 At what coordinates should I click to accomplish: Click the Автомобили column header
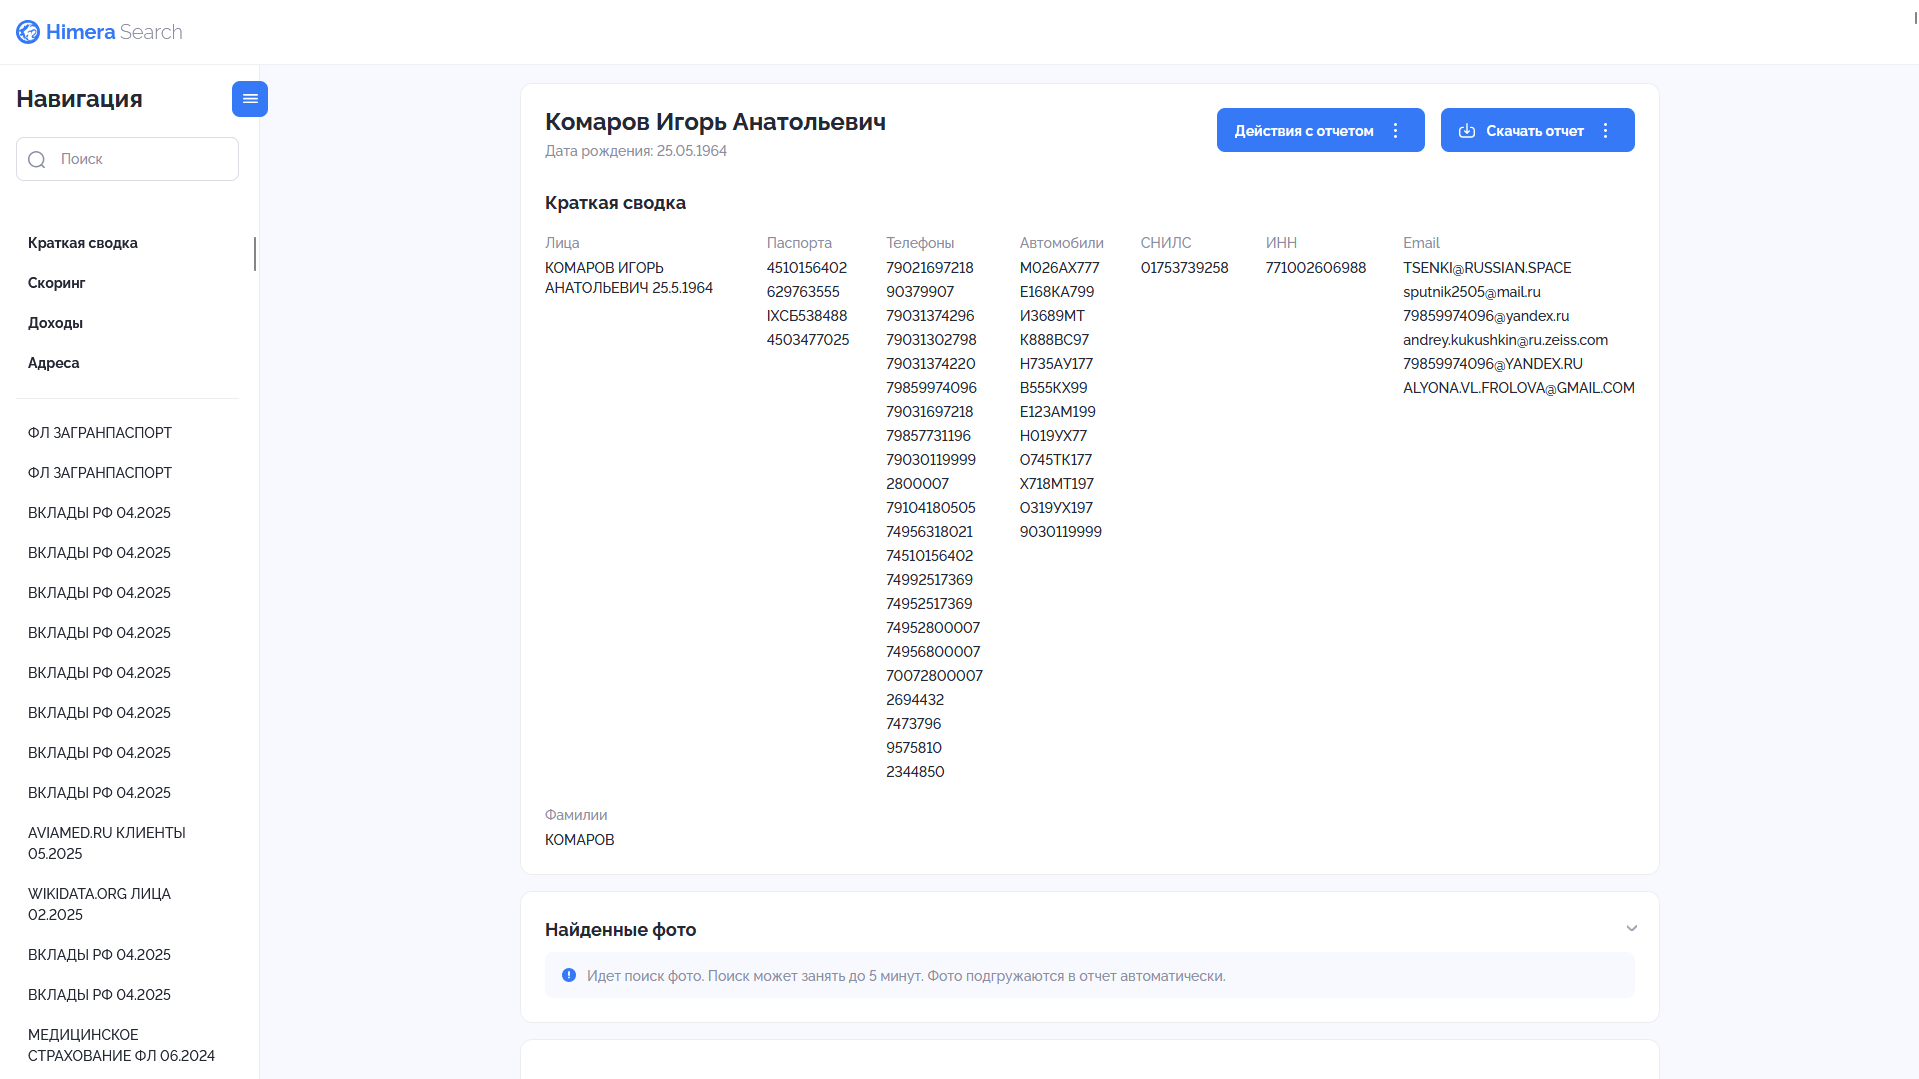click(1062, 243)
